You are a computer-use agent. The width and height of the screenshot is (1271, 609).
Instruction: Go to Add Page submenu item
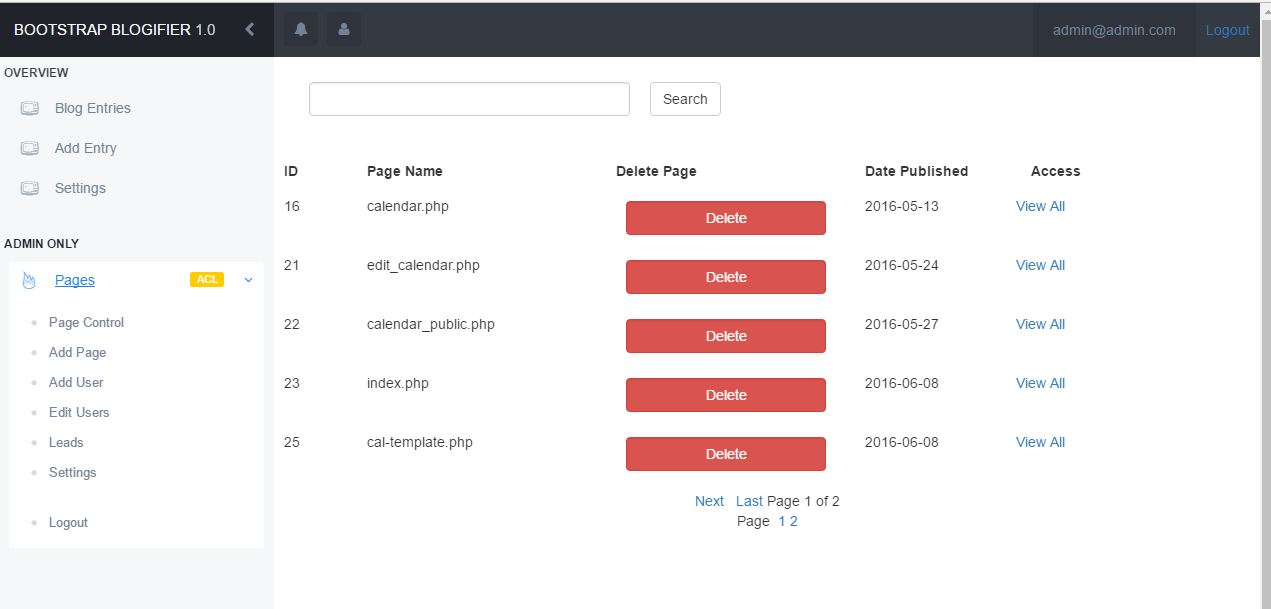(78, 352)
